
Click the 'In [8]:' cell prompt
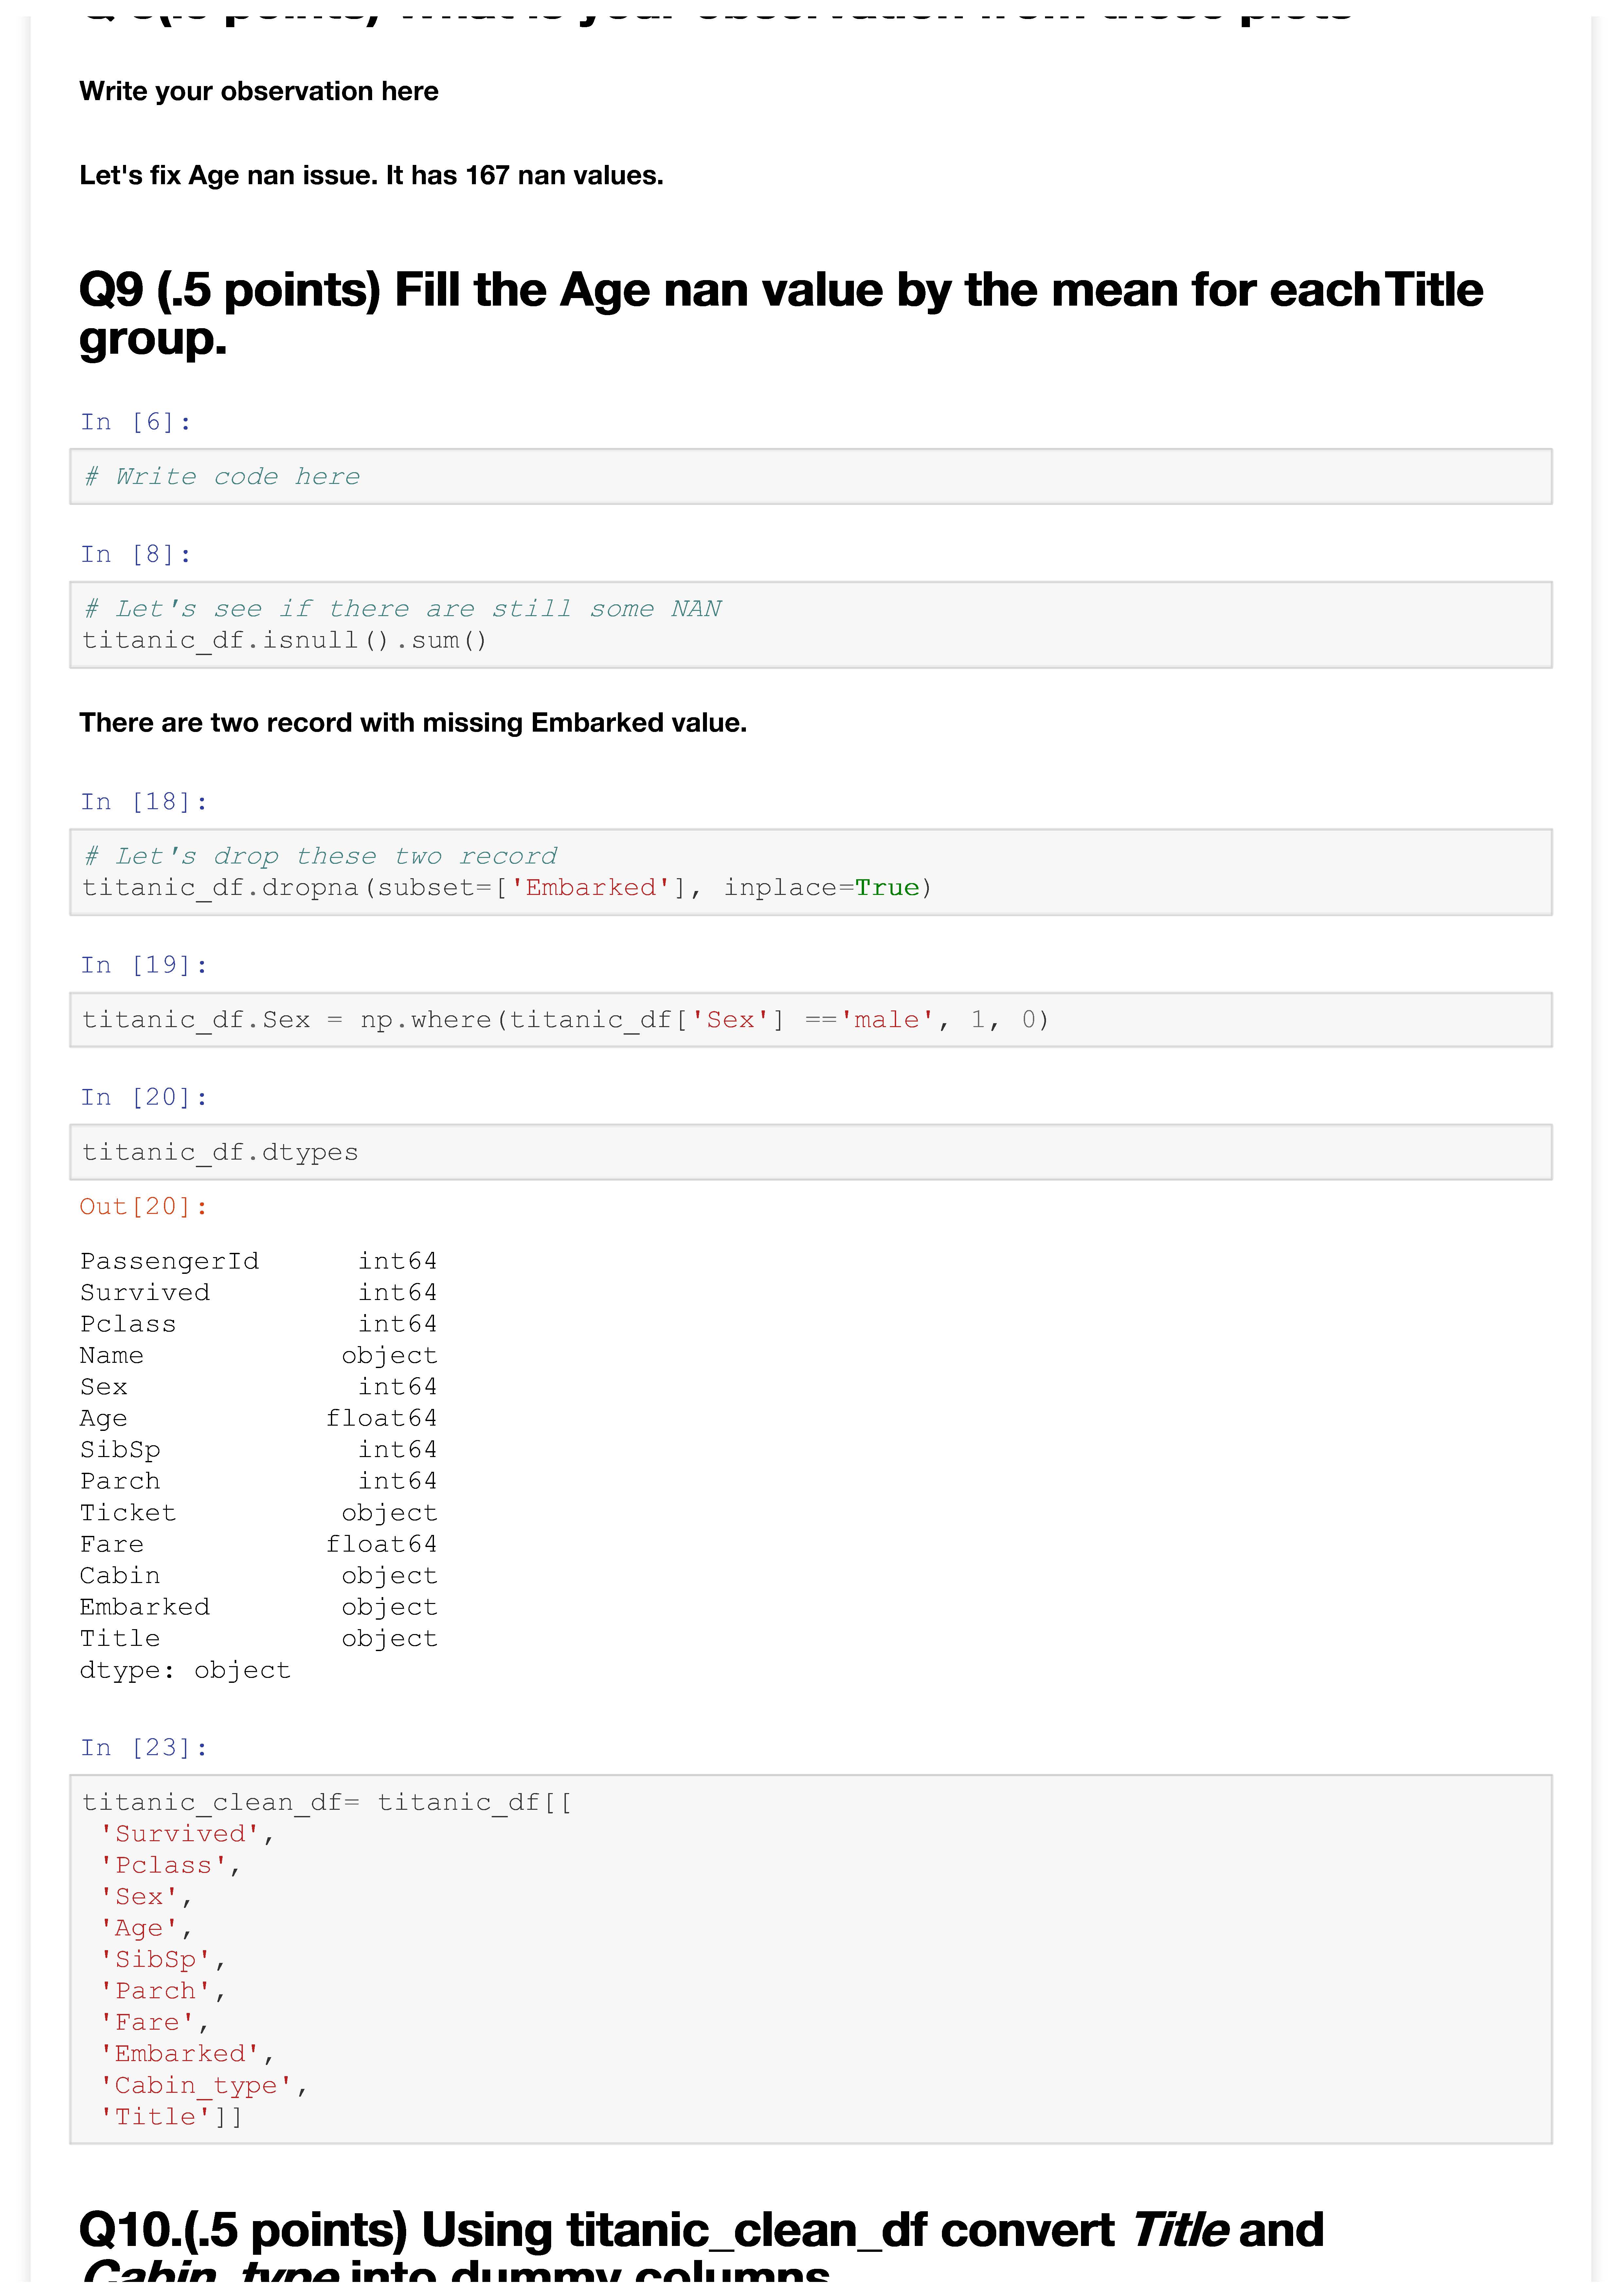pyautogui.click(x=136, y=554)
